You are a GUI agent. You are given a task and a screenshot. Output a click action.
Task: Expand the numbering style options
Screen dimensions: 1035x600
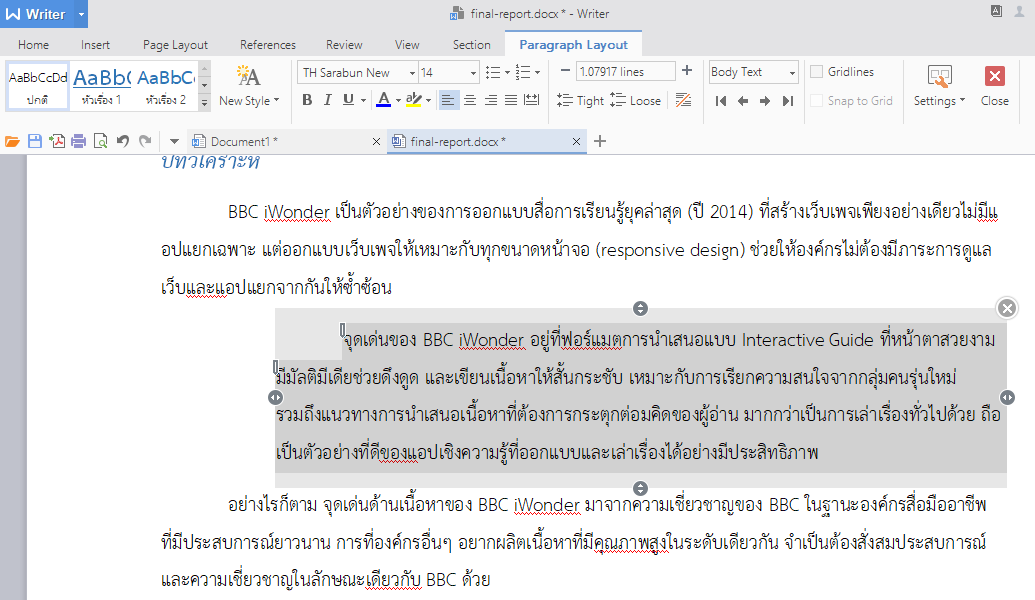click(x=537, y=73)
